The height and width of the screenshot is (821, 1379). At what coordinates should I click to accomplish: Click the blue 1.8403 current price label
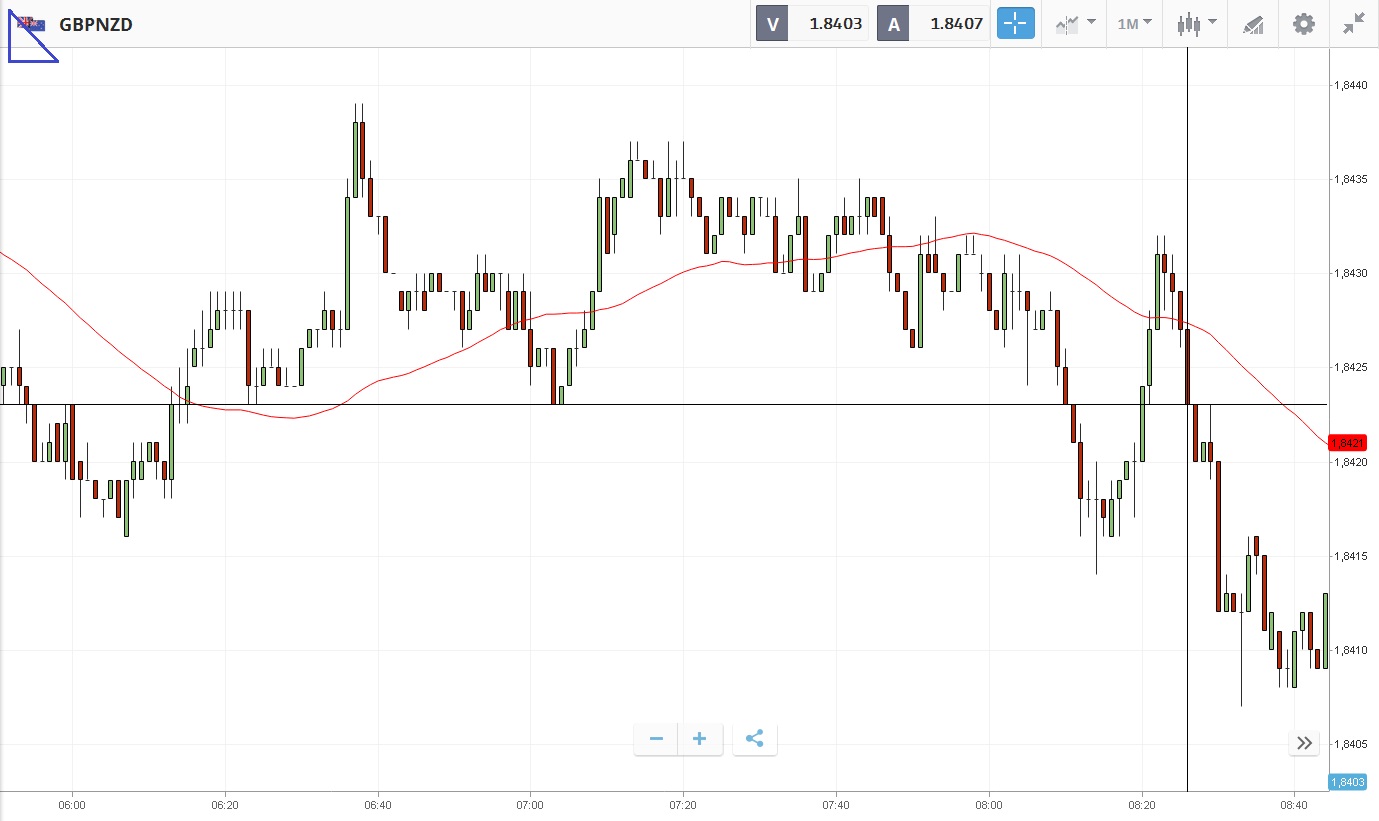(x=1346, y=781)
